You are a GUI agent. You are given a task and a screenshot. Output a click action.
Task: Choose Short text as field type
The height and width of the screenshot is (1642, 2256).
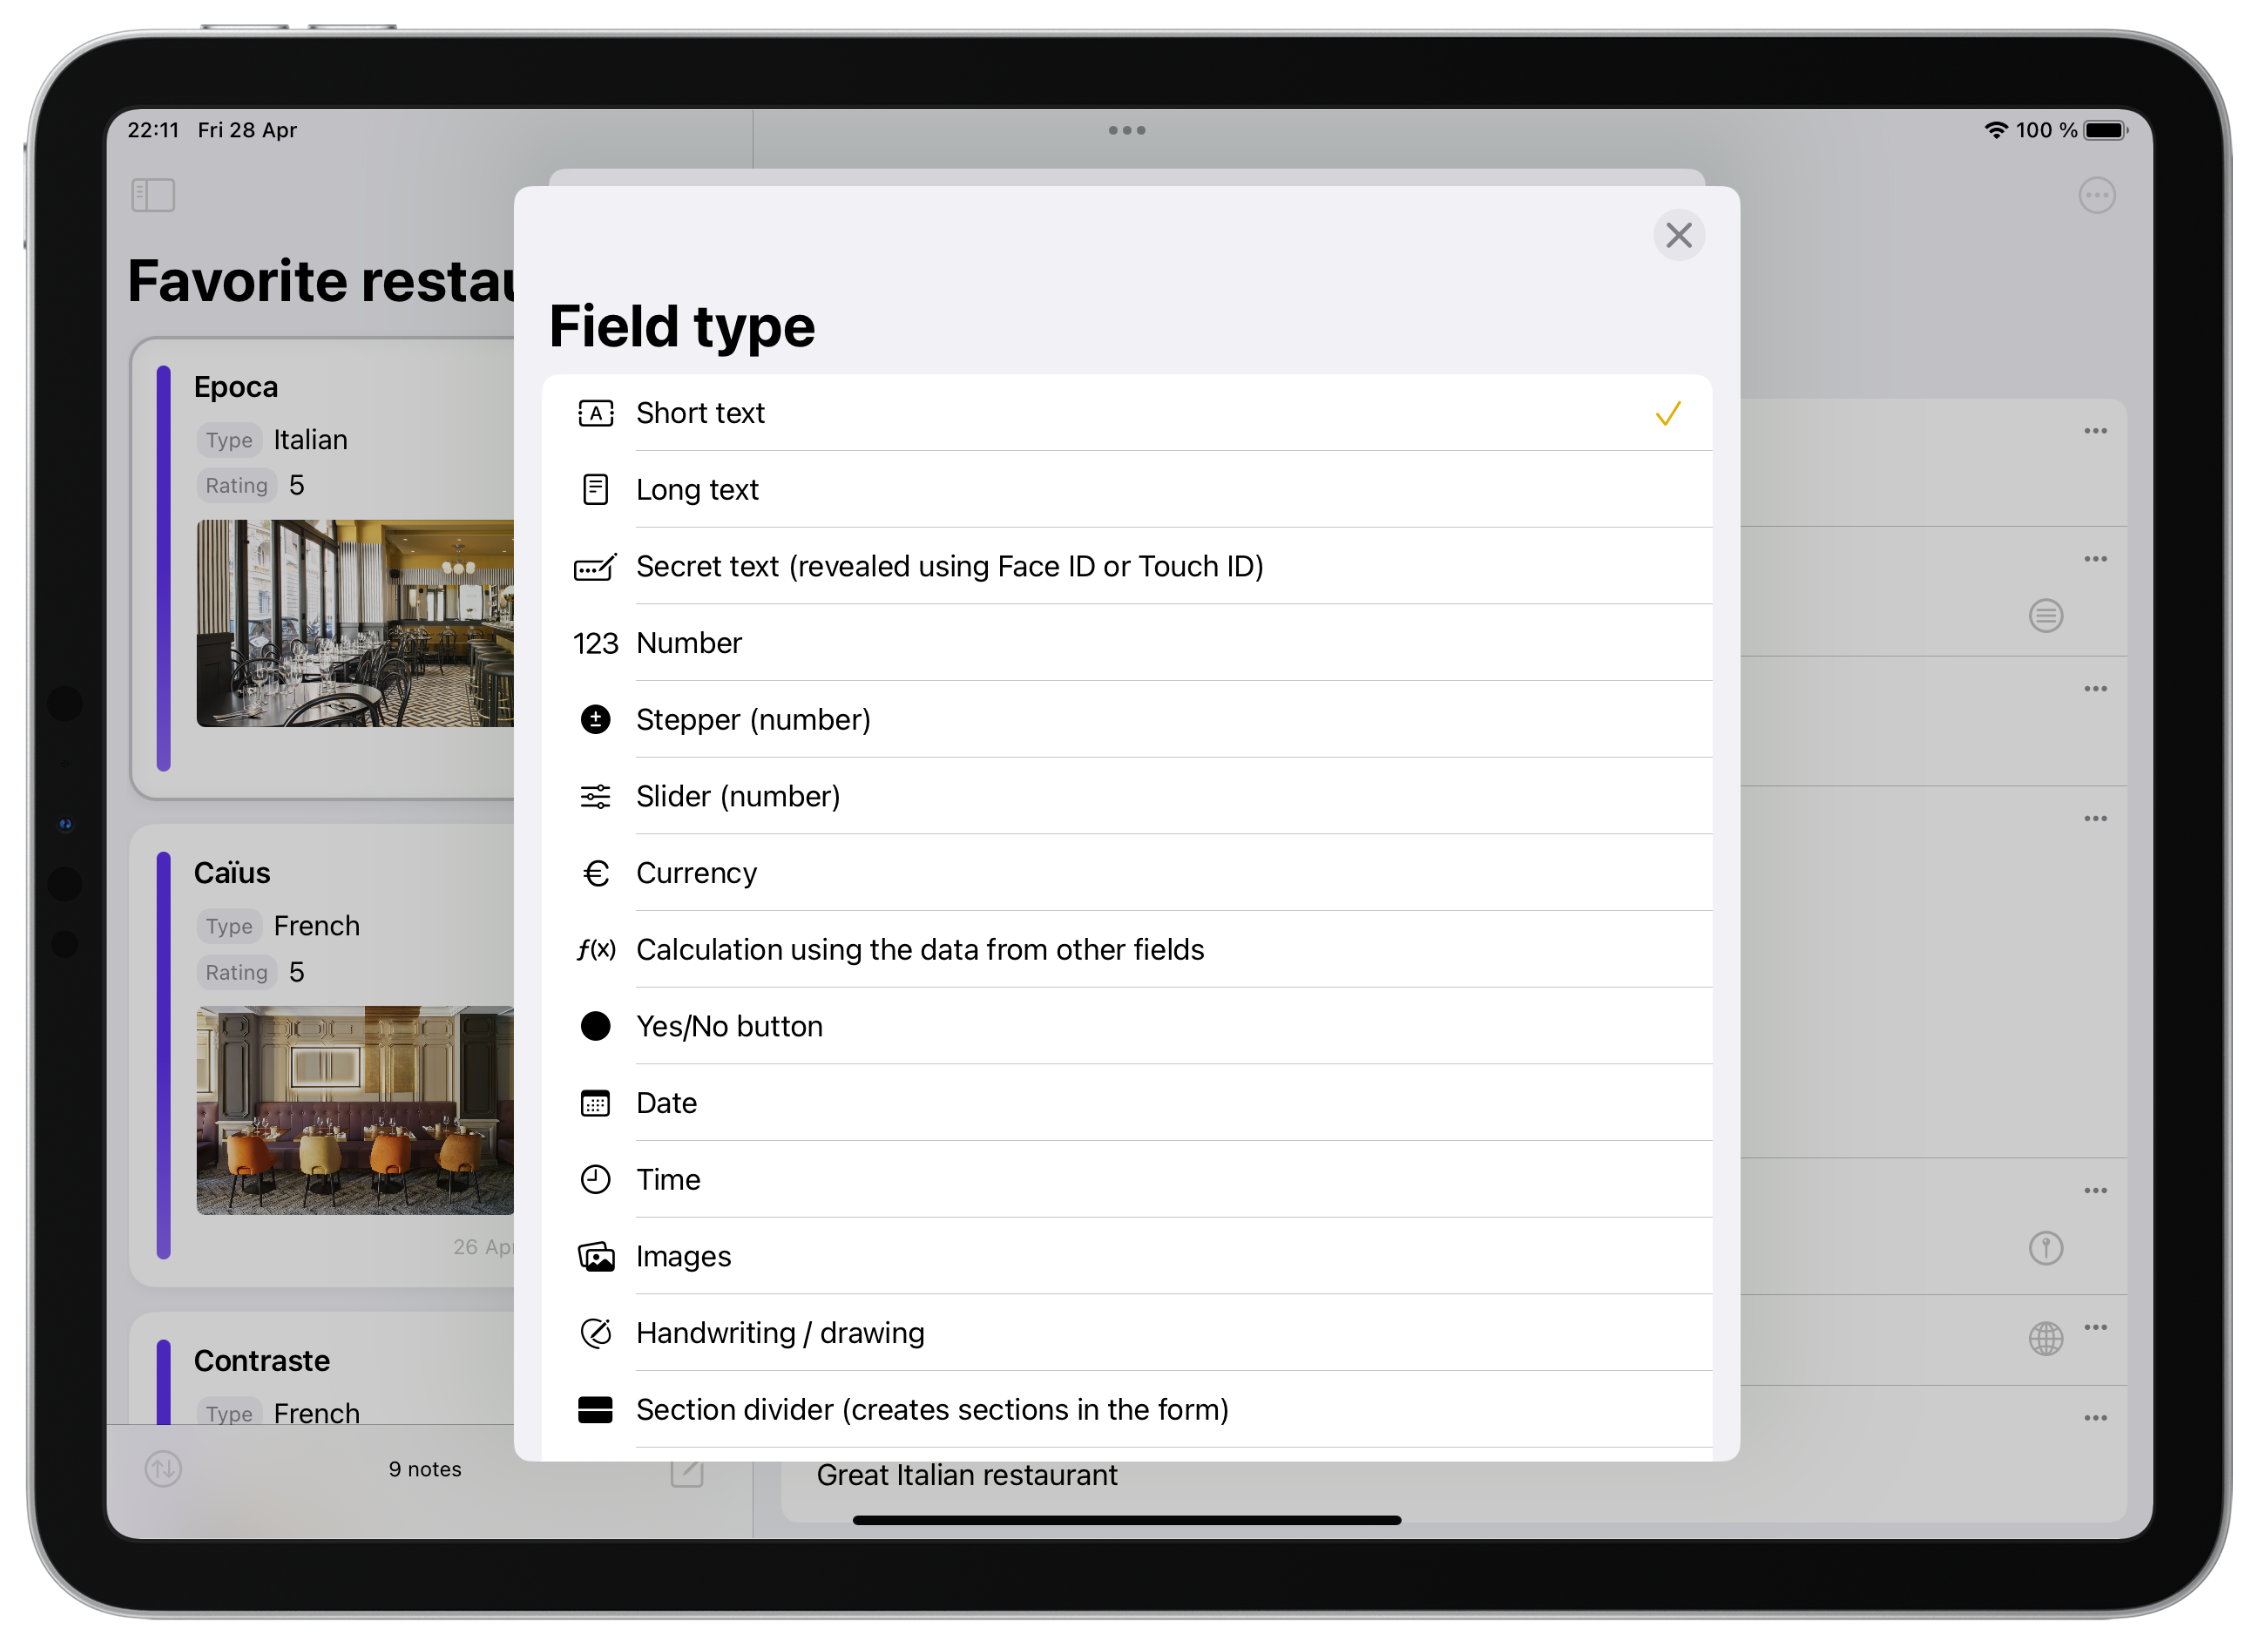click(x=1126, y=413)
